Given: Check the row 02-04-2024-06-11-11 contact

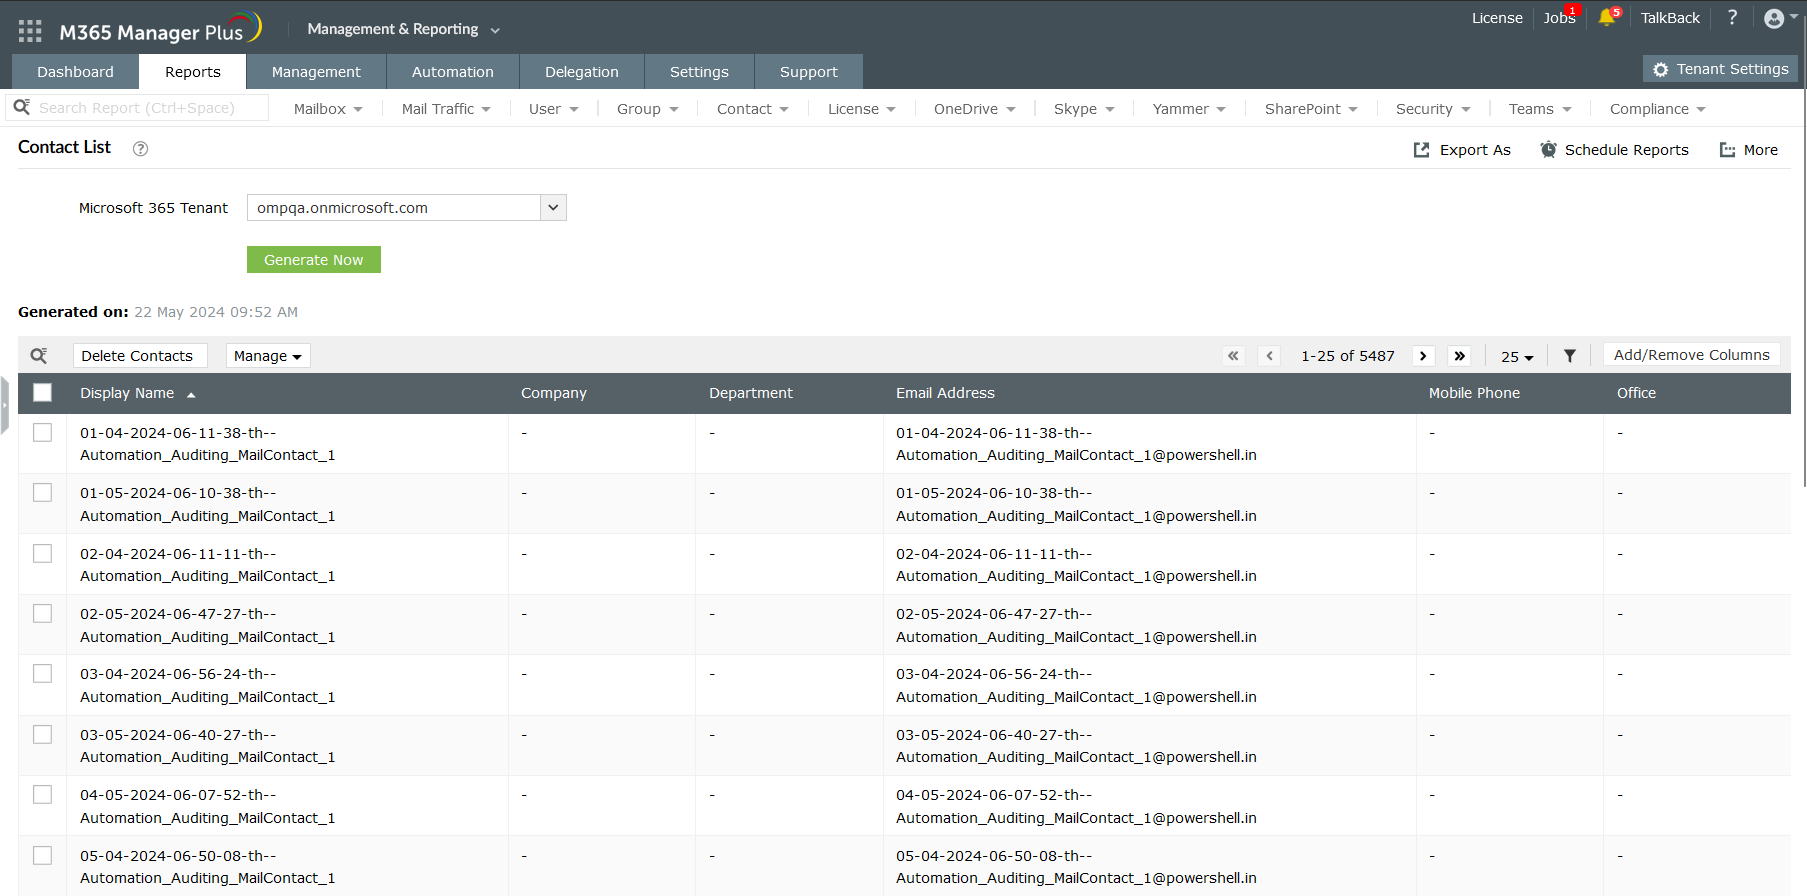Looking at the screenshot, I should pyautogui.click(x=42, y=553).
